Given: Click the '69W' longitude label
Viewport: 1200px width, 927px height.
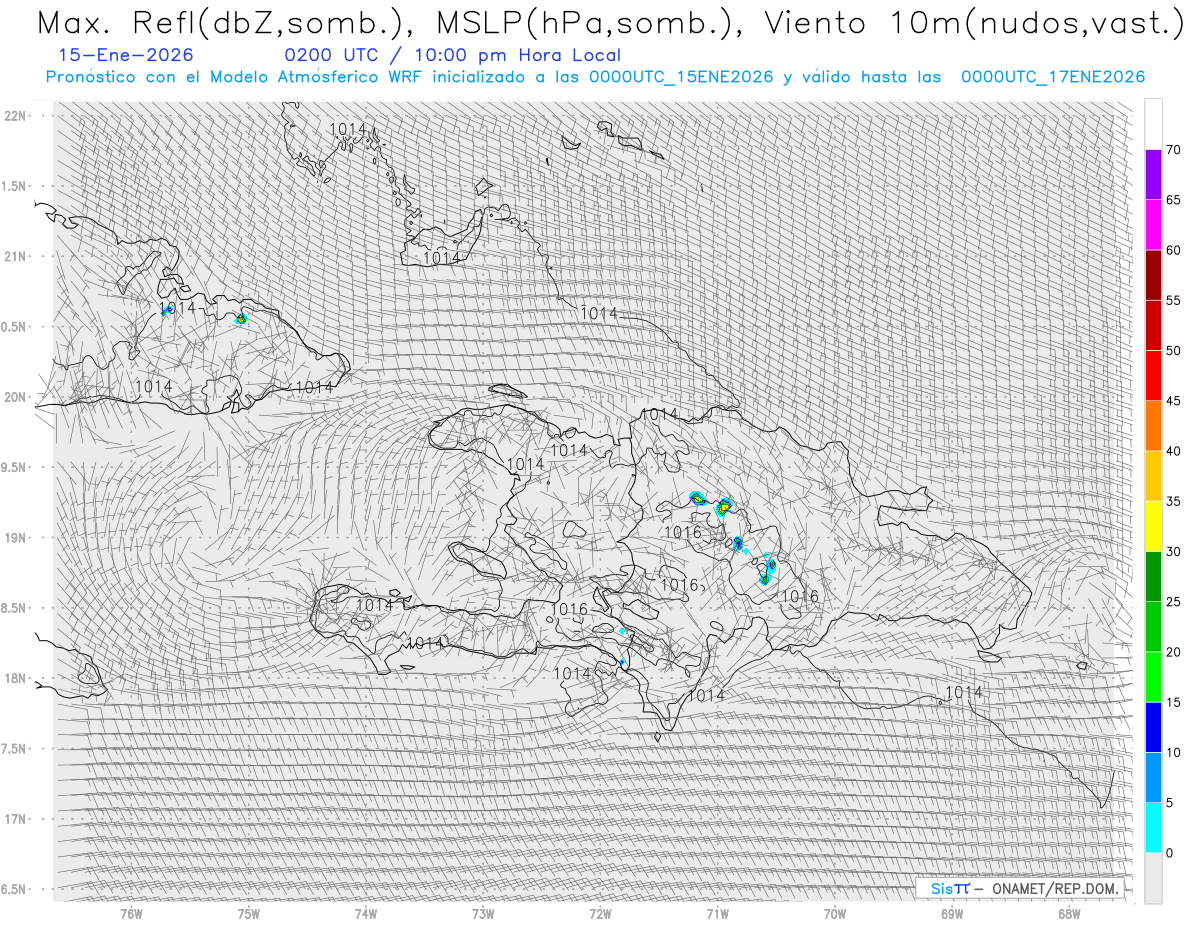Looking at the screenshot, I should (952, 913).
